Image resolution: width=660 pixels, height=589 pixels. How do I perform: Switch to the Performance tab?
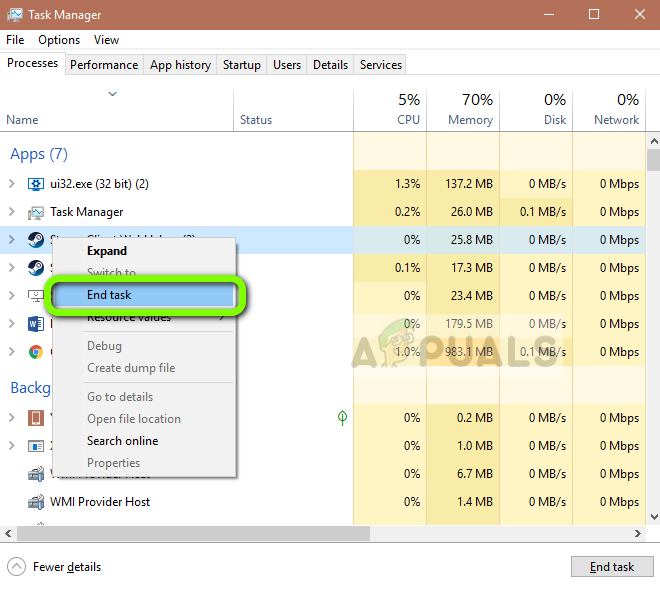coord(104,65)
